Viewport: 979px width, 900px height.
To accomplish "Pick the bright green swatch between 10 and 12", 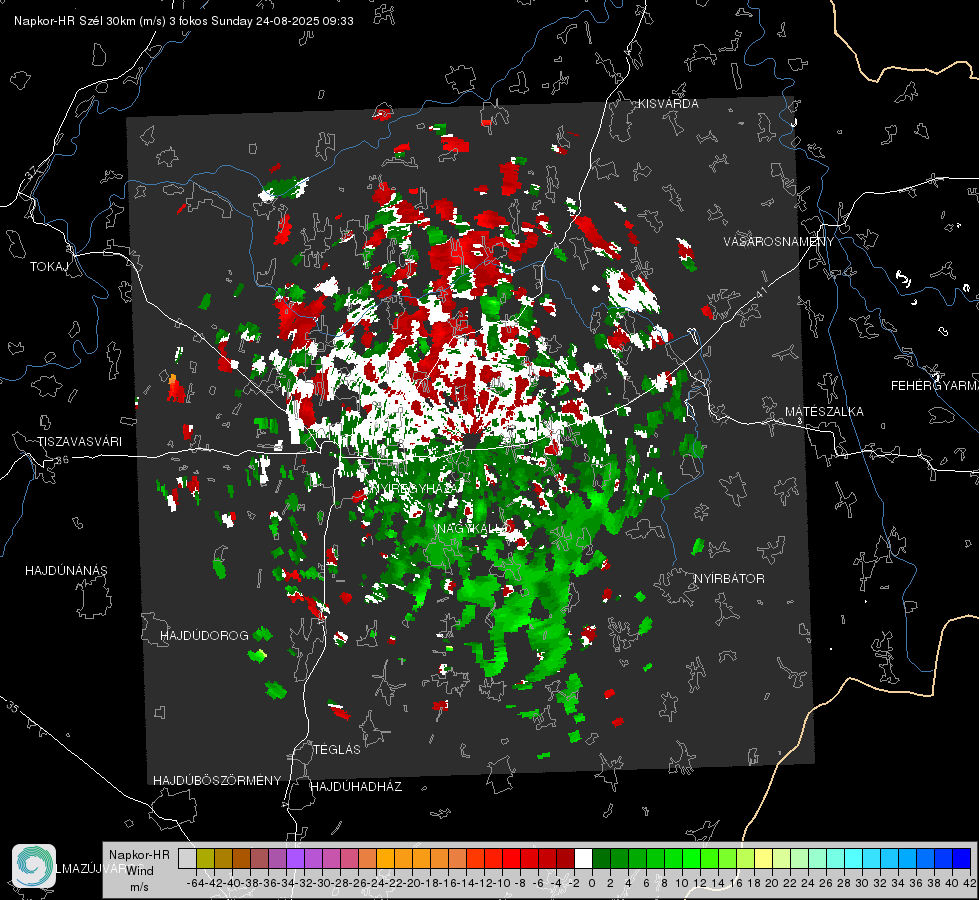I will pyautogui.click(x=691, y=858).
